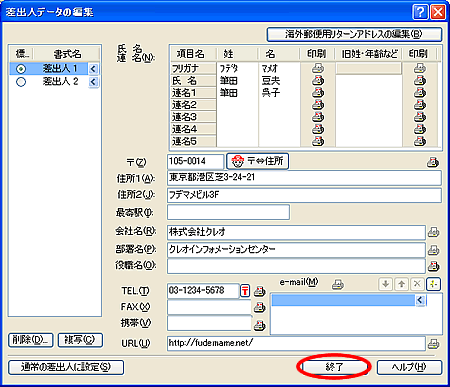
Task: Click 連名2 row label
Action: [x=193, y=105]
